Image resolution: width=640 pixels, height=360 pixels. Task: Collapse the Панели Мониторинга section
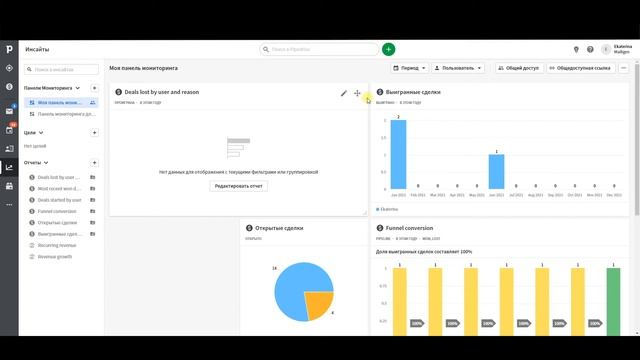coord(78,88)
